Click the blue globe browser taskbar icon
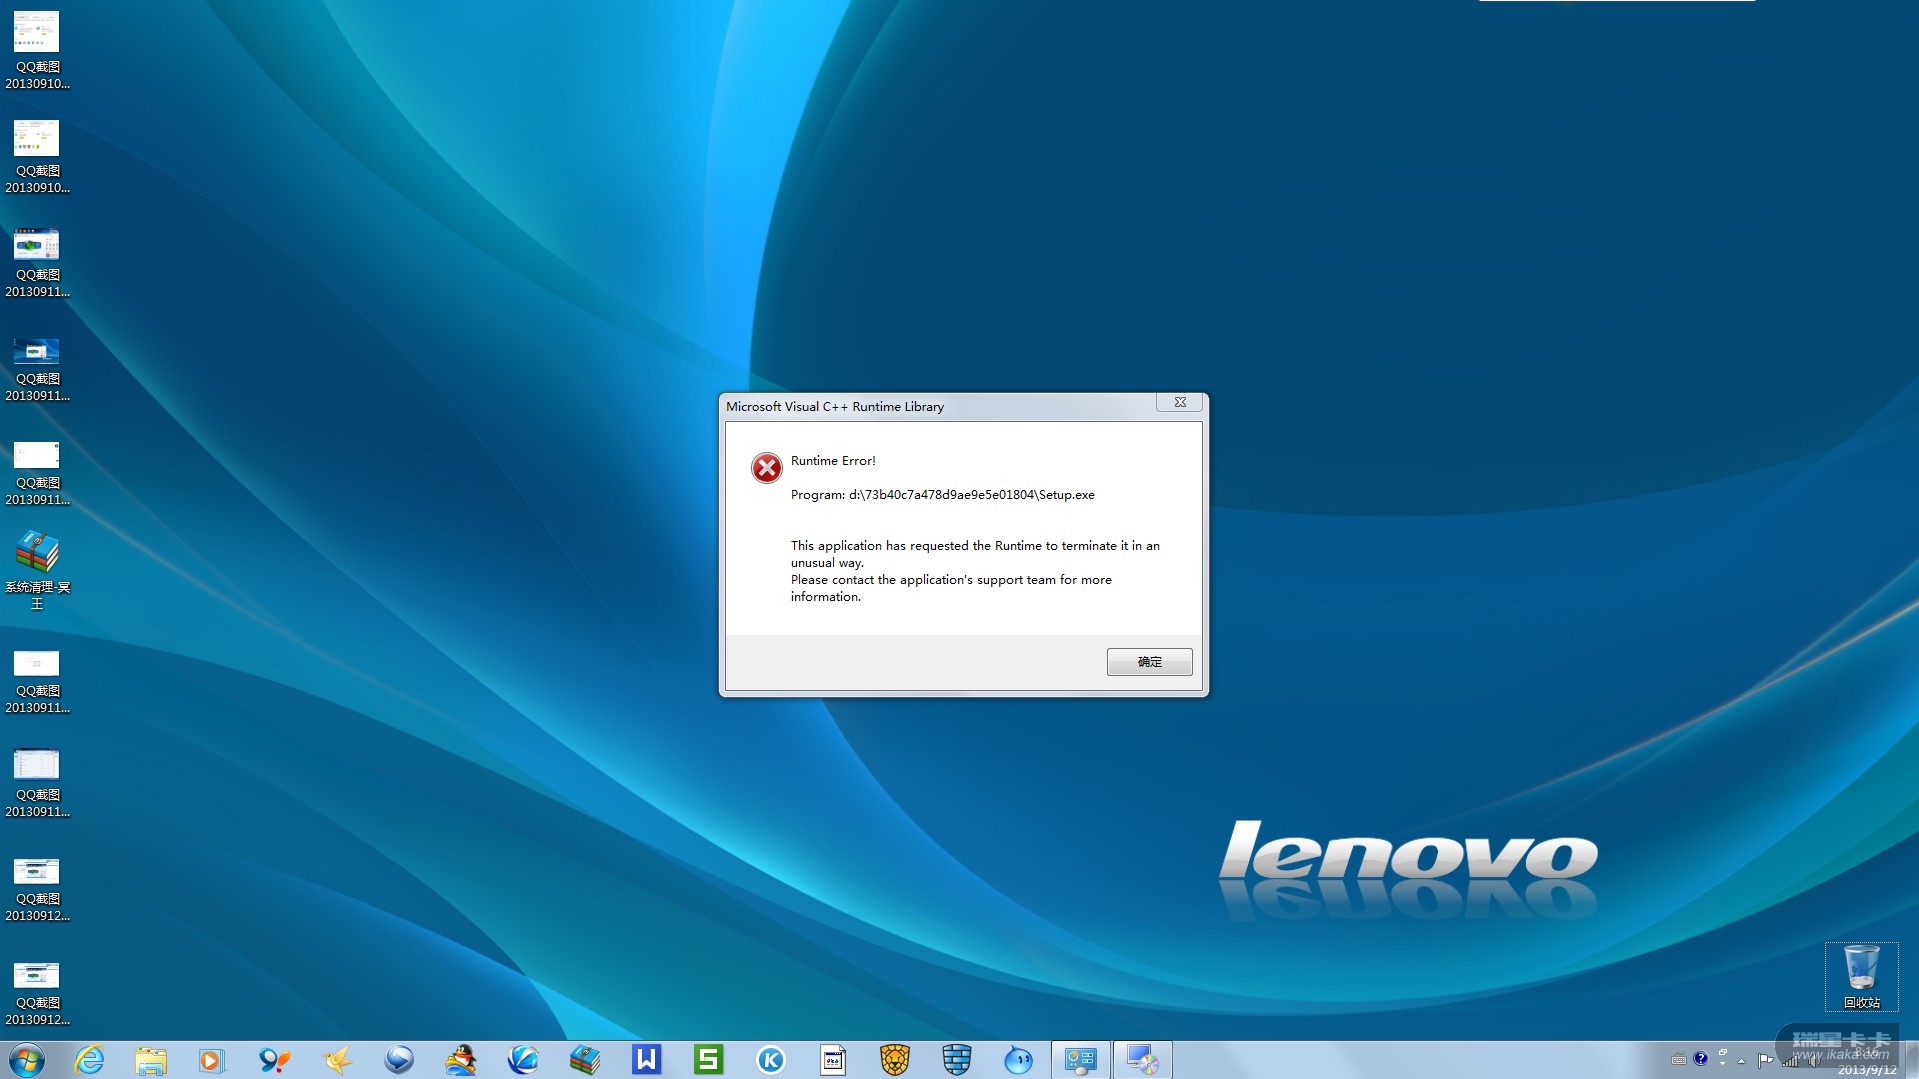This screenshot has height=1079, width=1919. pyautogui.click(x=523, y=1060)
